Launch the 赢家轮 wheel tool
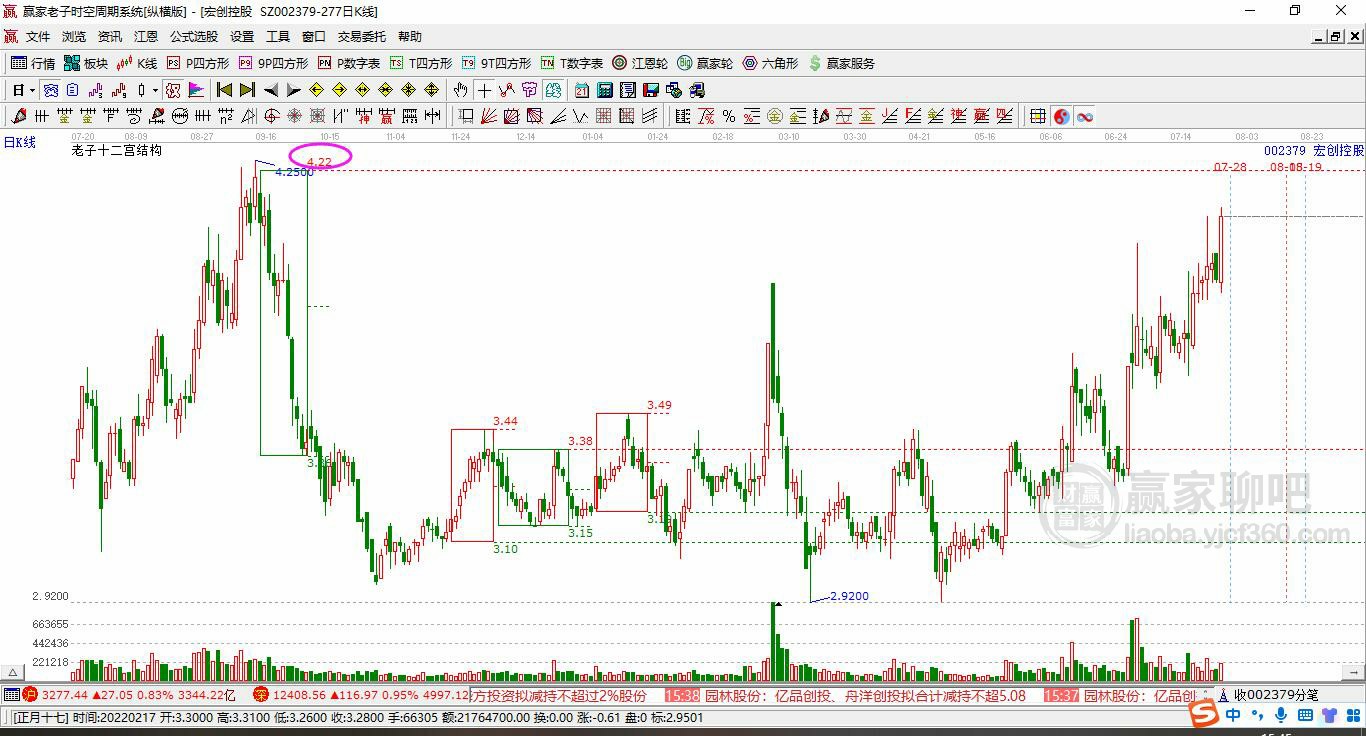This screenshot has height=736, width=1366. click(x=705, y=63)
